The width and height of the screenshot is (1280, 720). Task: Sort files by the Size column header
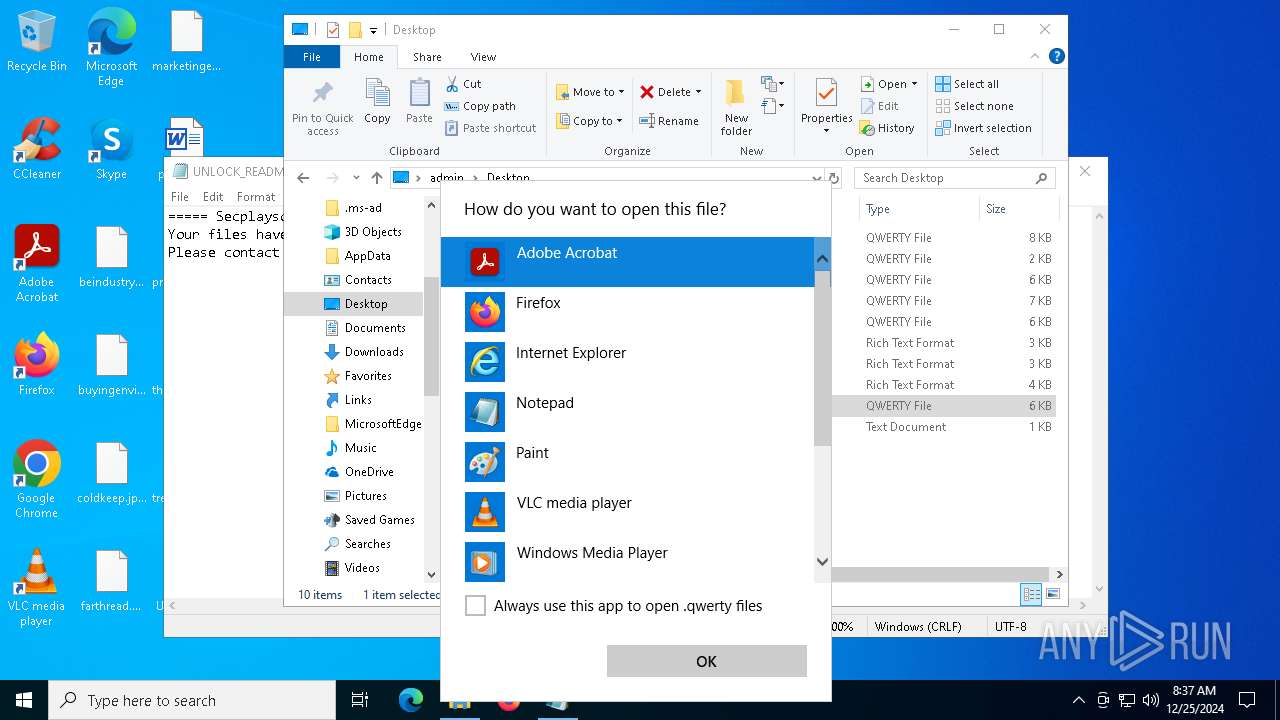(1017, 209)
